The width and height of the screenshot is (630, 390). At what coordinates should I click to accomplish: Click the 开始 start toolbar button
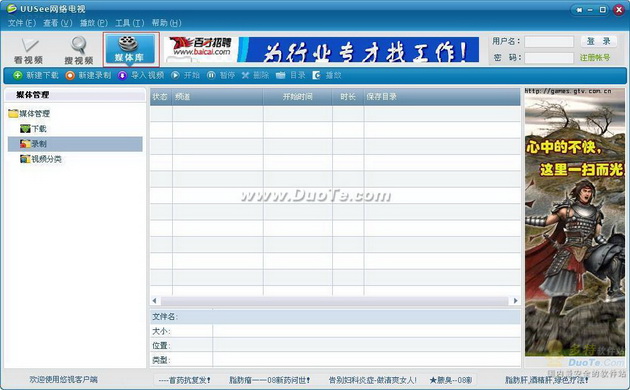pos(185,75)
